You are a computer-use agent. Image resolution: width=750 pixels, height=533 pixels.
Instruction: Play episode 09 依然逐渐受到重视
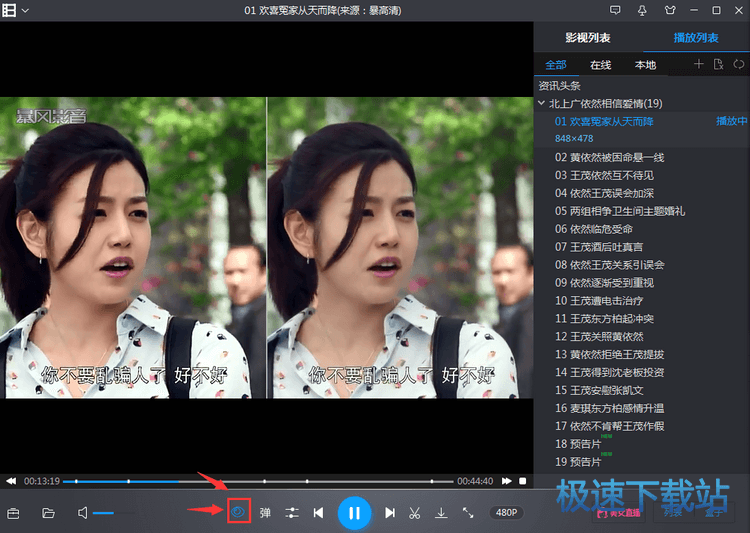coord(604,283)
